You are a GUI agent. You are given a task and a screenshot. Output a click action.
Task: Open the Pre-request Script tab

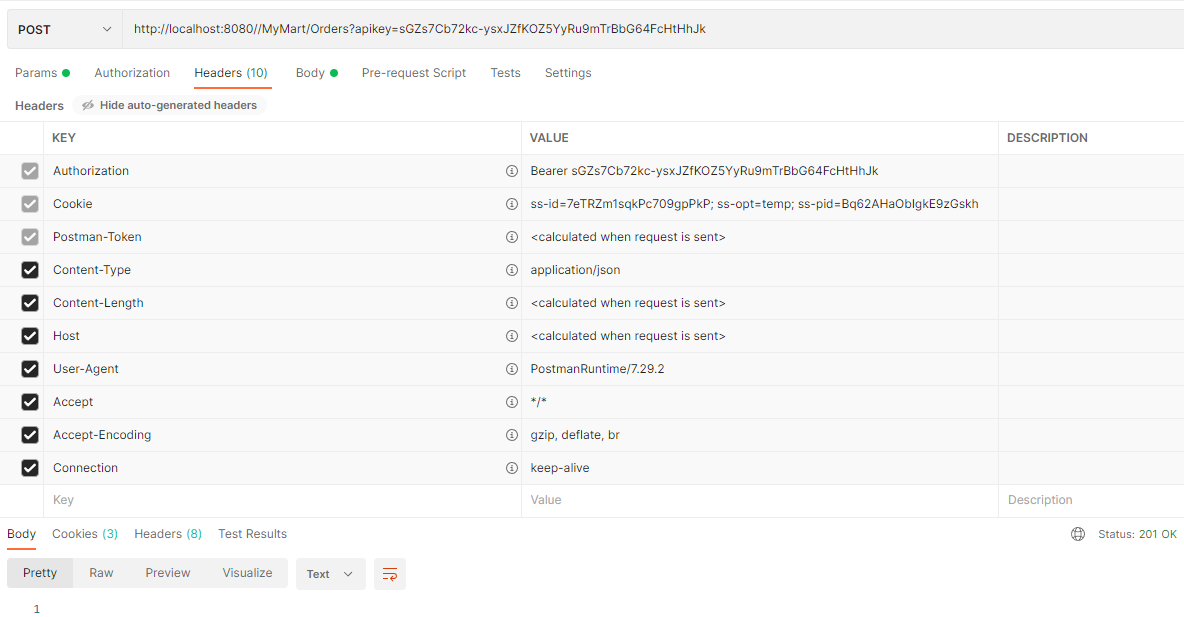[414, 73]
